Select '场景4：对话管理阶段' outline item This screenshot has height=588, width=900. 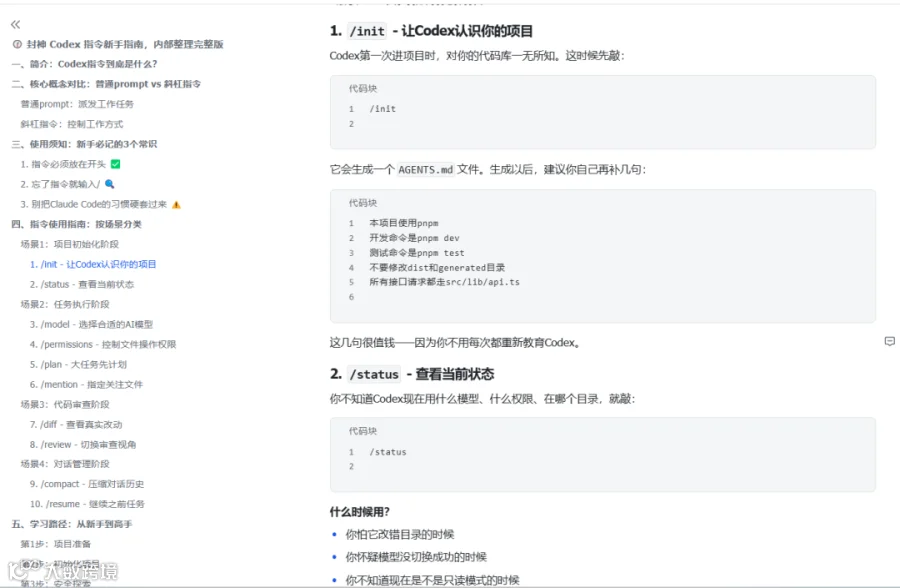[65, 464]
